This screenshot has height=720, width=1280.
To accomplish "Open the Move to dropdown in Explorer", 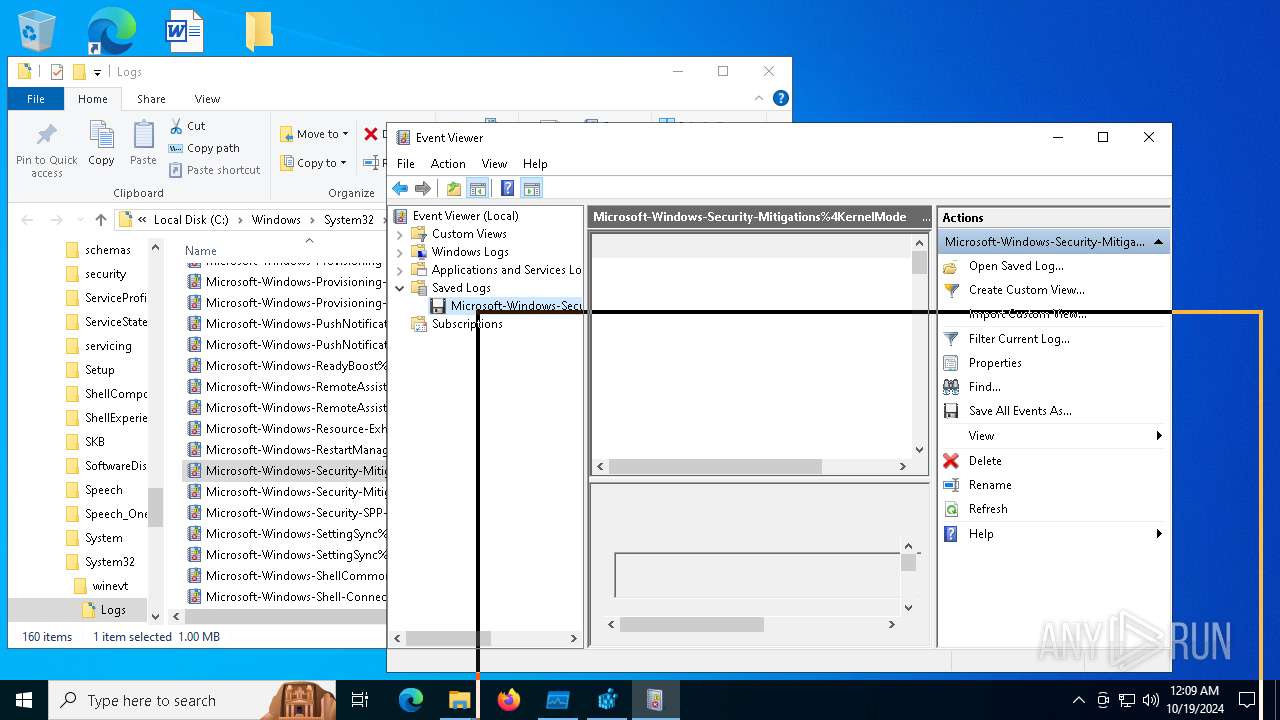I will coord(315,134).
